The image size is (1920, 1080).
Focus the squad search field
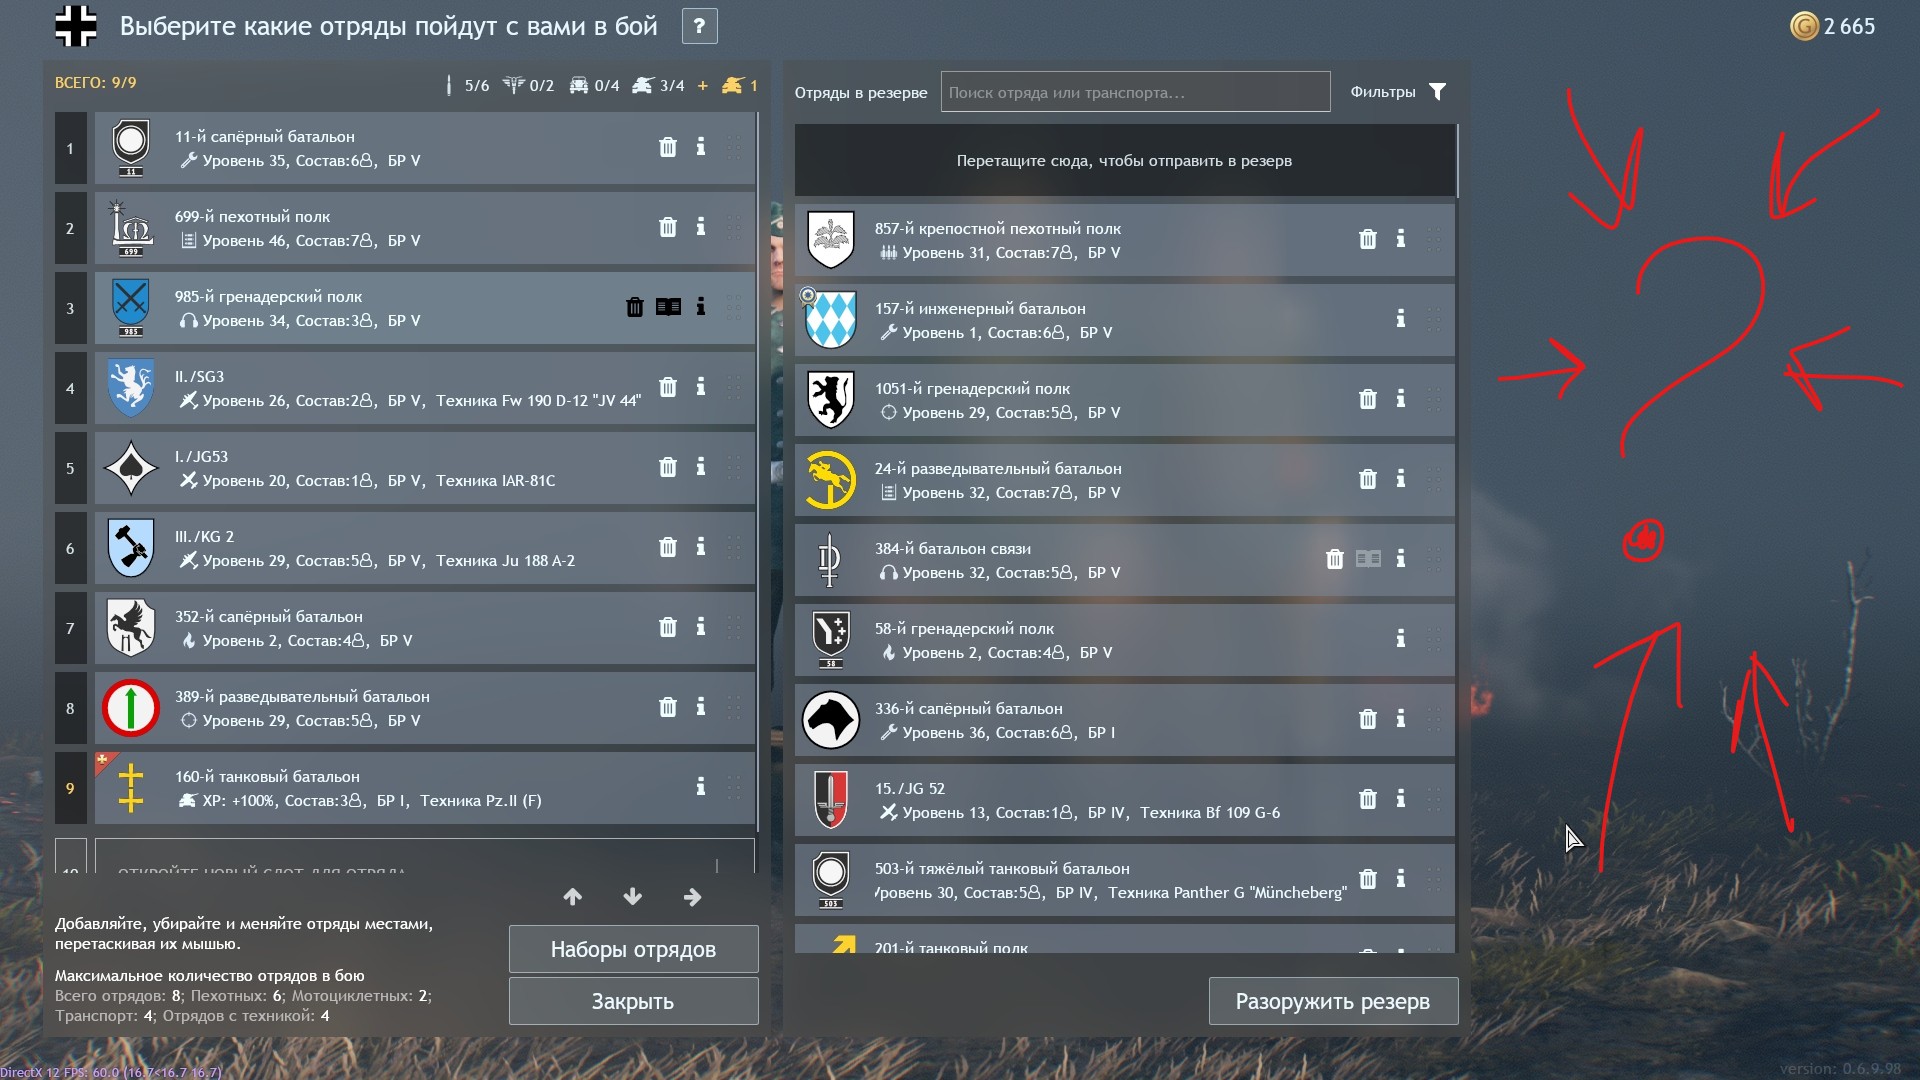(x=1135, y=92)
